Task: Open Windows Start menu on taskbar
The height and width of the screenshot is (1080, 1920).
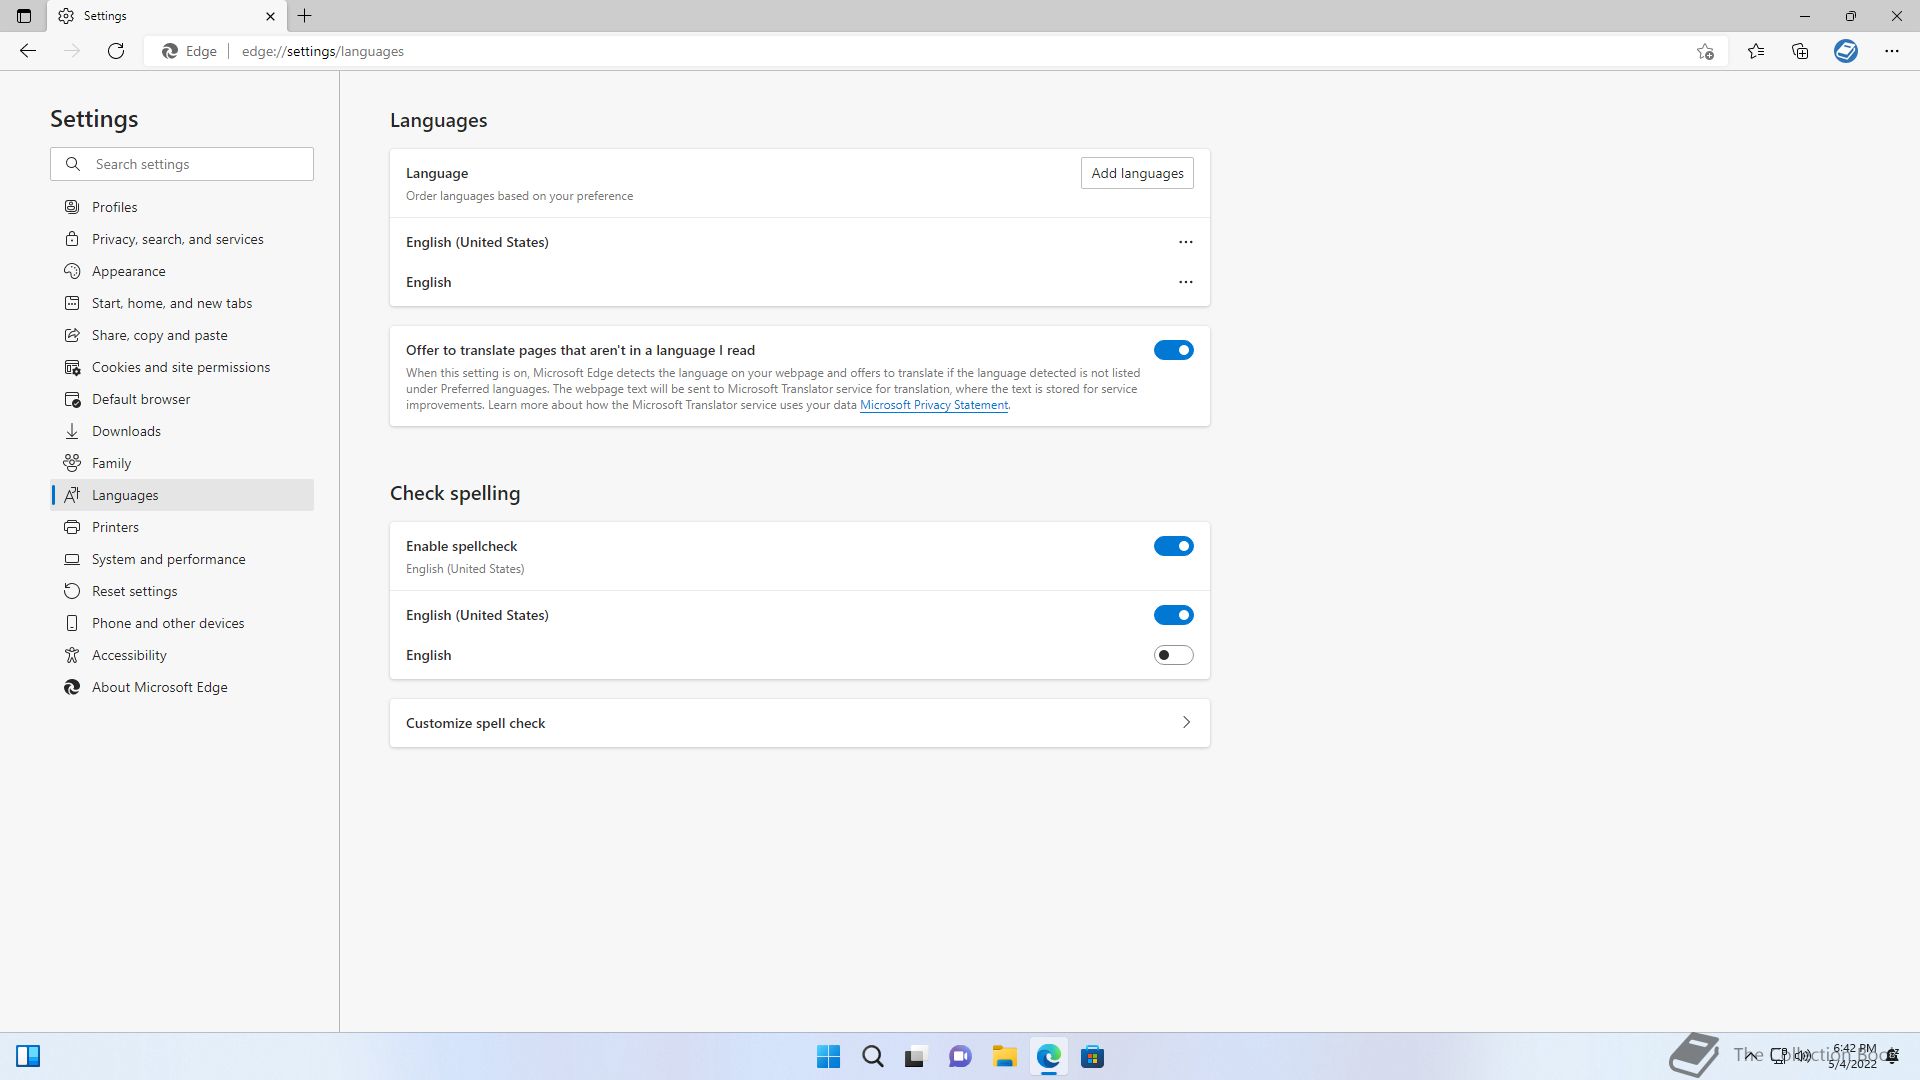Action: 829,1057
